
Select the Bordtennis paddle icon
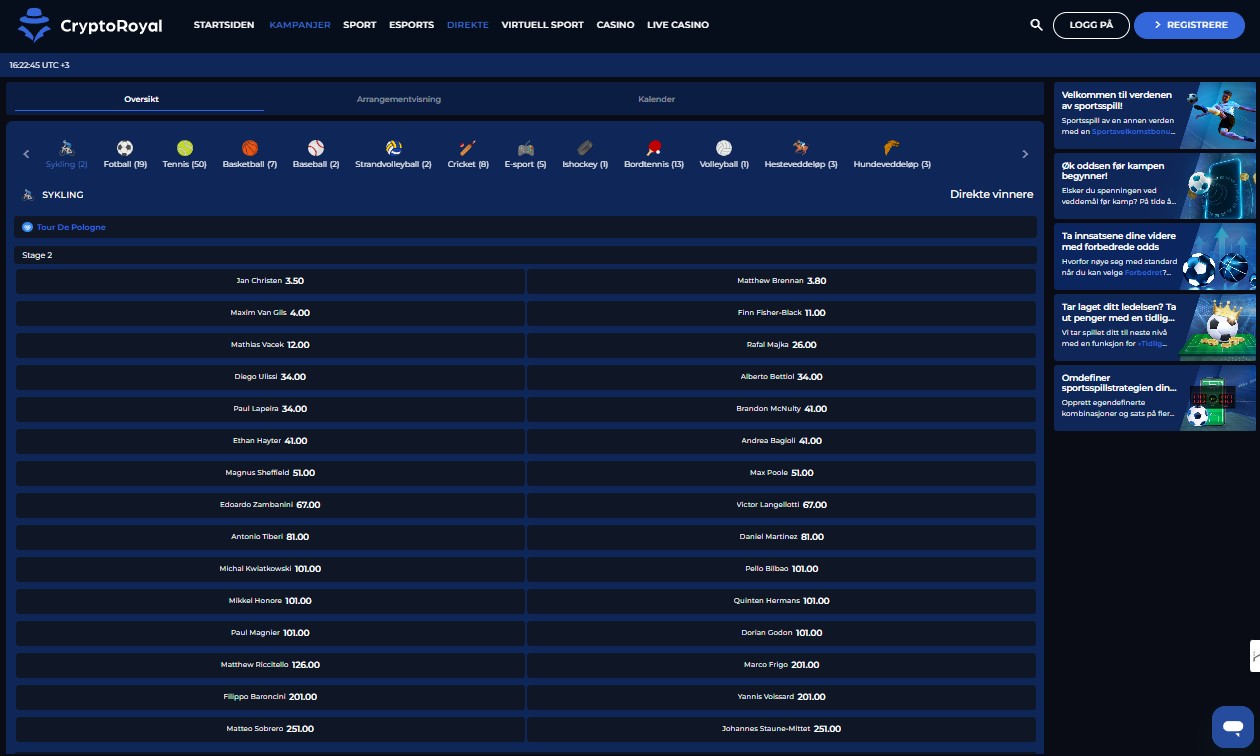pos(654,148)
